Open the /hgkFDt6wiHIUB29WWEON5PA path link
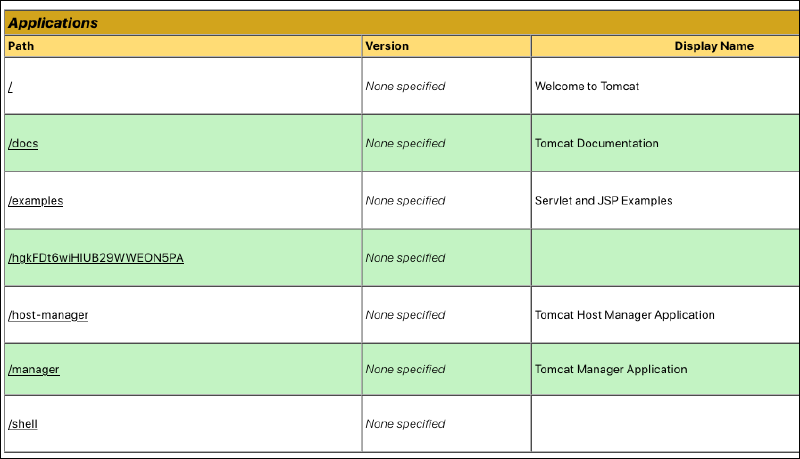Image resolution: width=800 pixels, height=459 pixels. click(96, 258)
